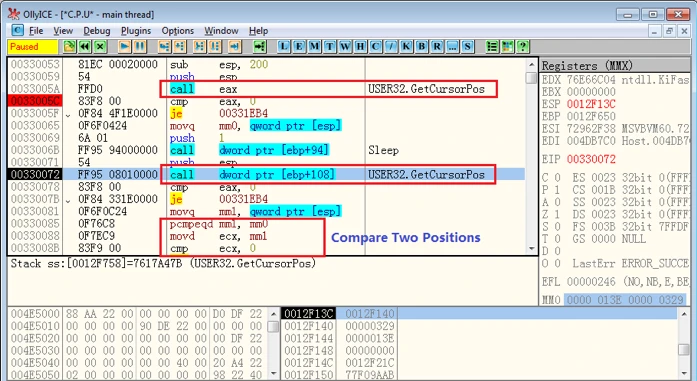The height and width of the screenshot is (381, 697).
Task: Open the Plugins menu
Action: (x=136, y=31)
